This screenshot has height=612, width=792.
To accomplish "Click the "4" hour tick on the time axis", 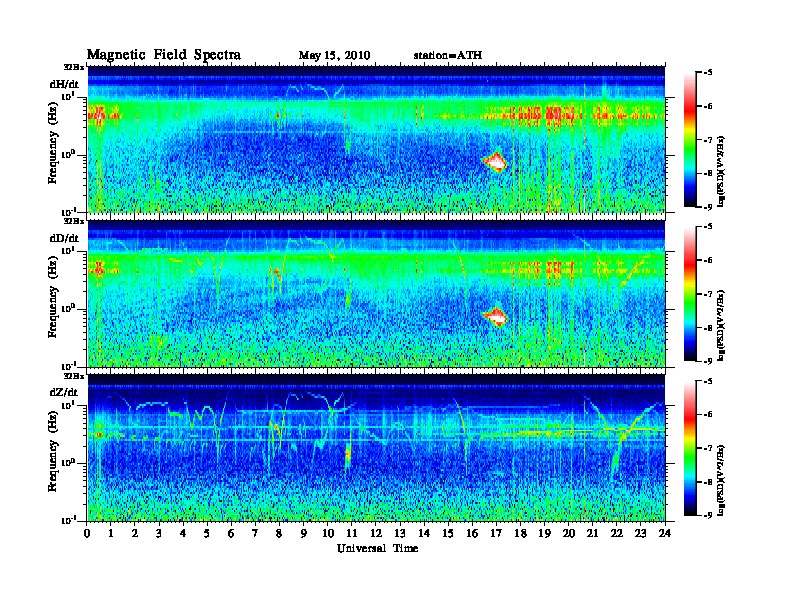I will click(183, 533).
